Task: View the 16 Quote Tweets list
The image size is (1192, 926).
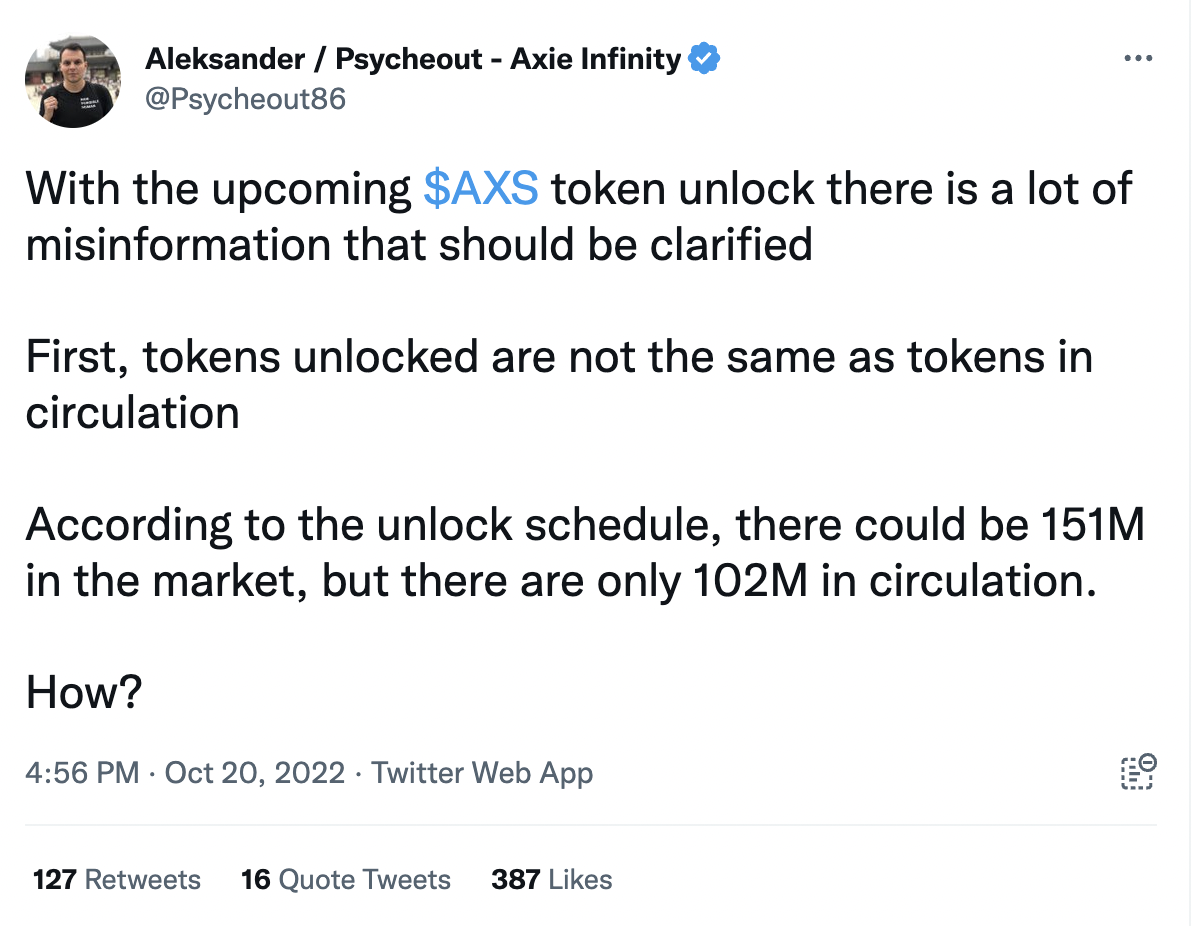Action: click(x=346, y=880)
